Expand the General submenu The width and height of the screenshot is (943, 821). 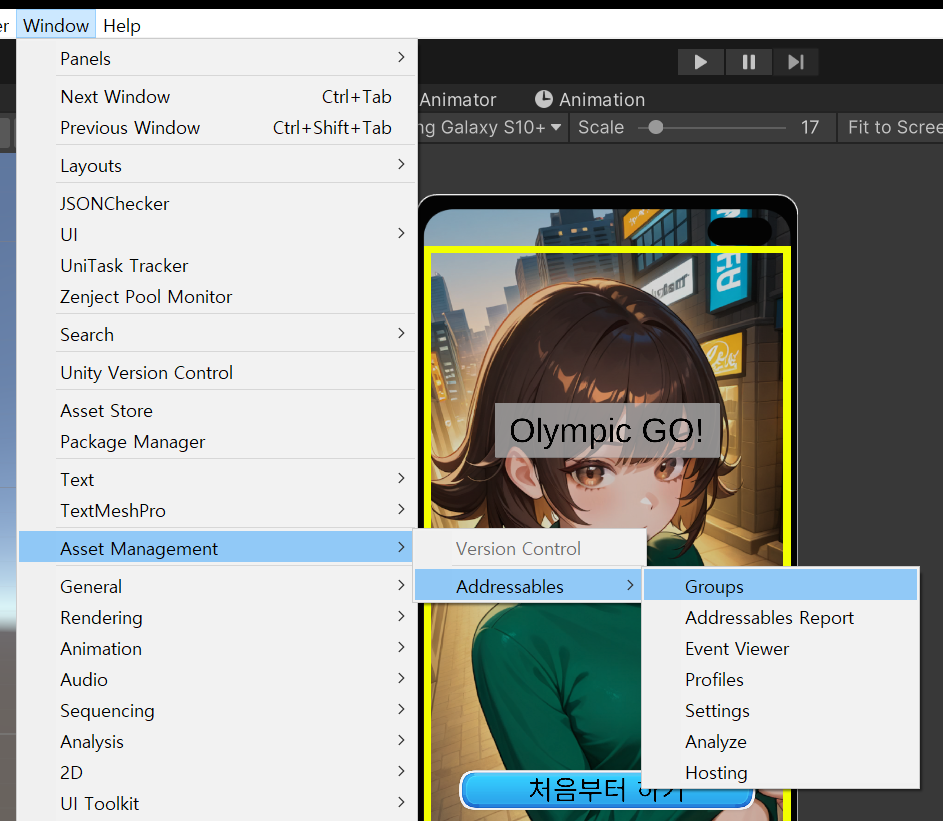pyautogui.click(x=218, y=586)
